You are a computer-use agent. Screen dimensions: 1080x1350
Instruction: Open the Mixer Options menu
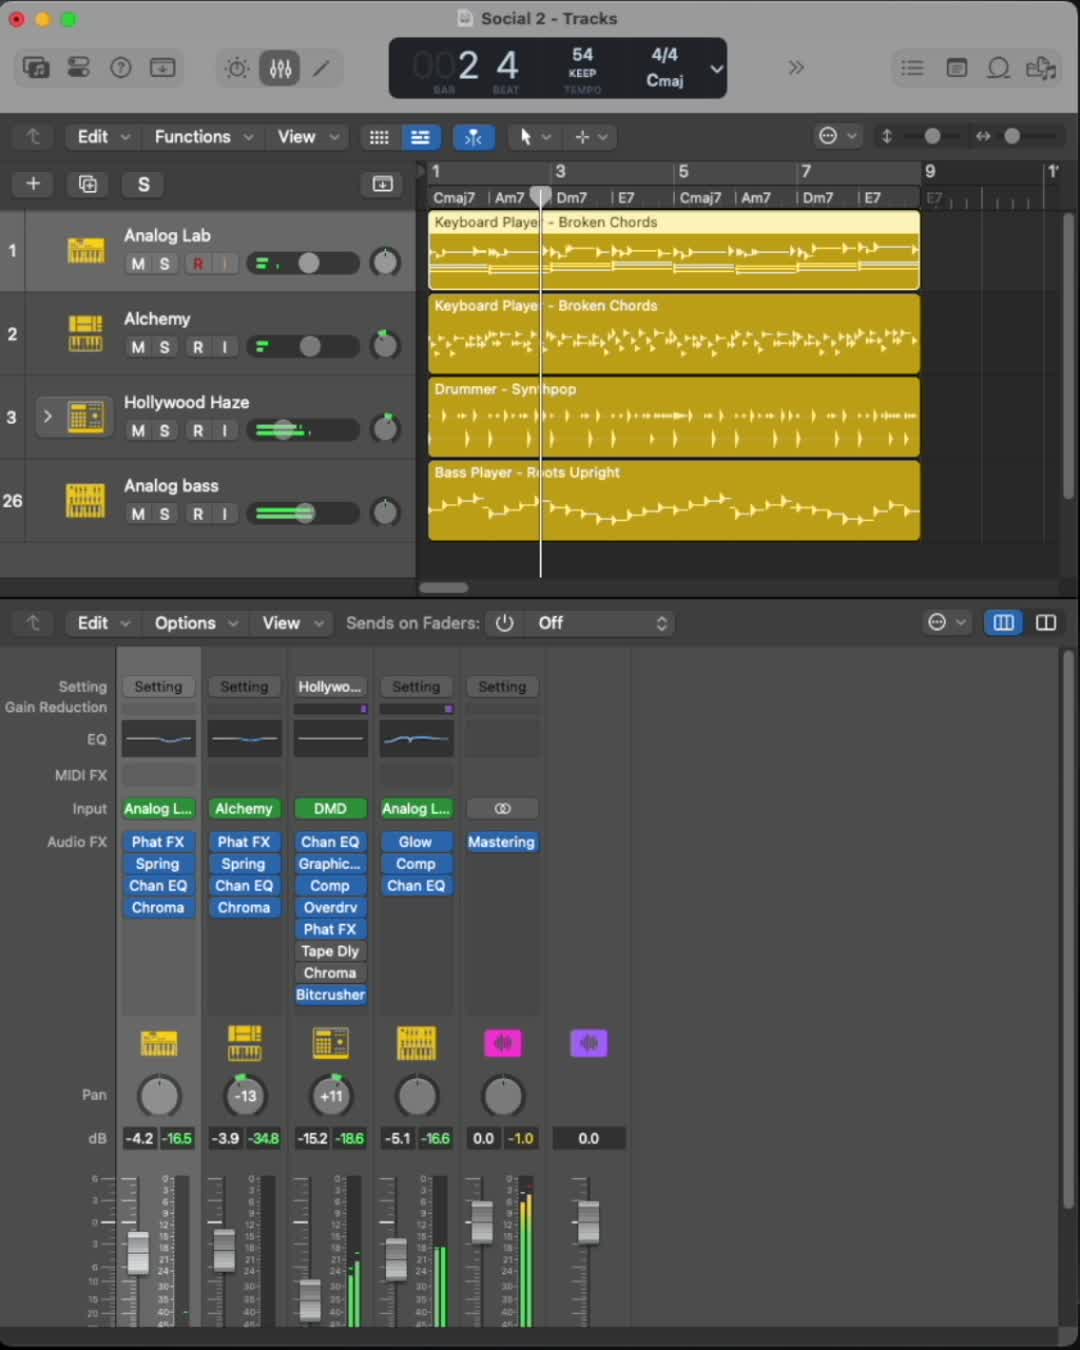tap(195, 623)
